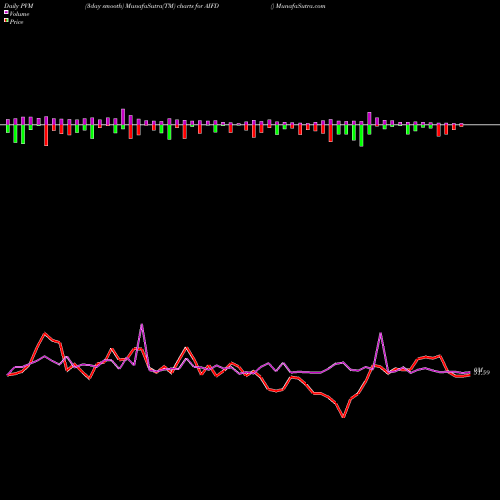
Task: Select the Volume legend label
Action: (x=19, y=14)
